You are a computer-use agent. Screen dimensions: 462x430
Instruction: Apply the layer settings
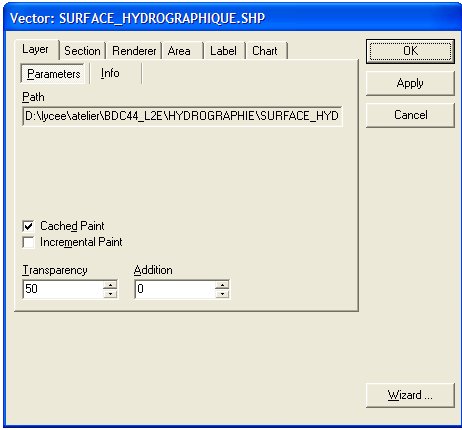coord(410,83)
